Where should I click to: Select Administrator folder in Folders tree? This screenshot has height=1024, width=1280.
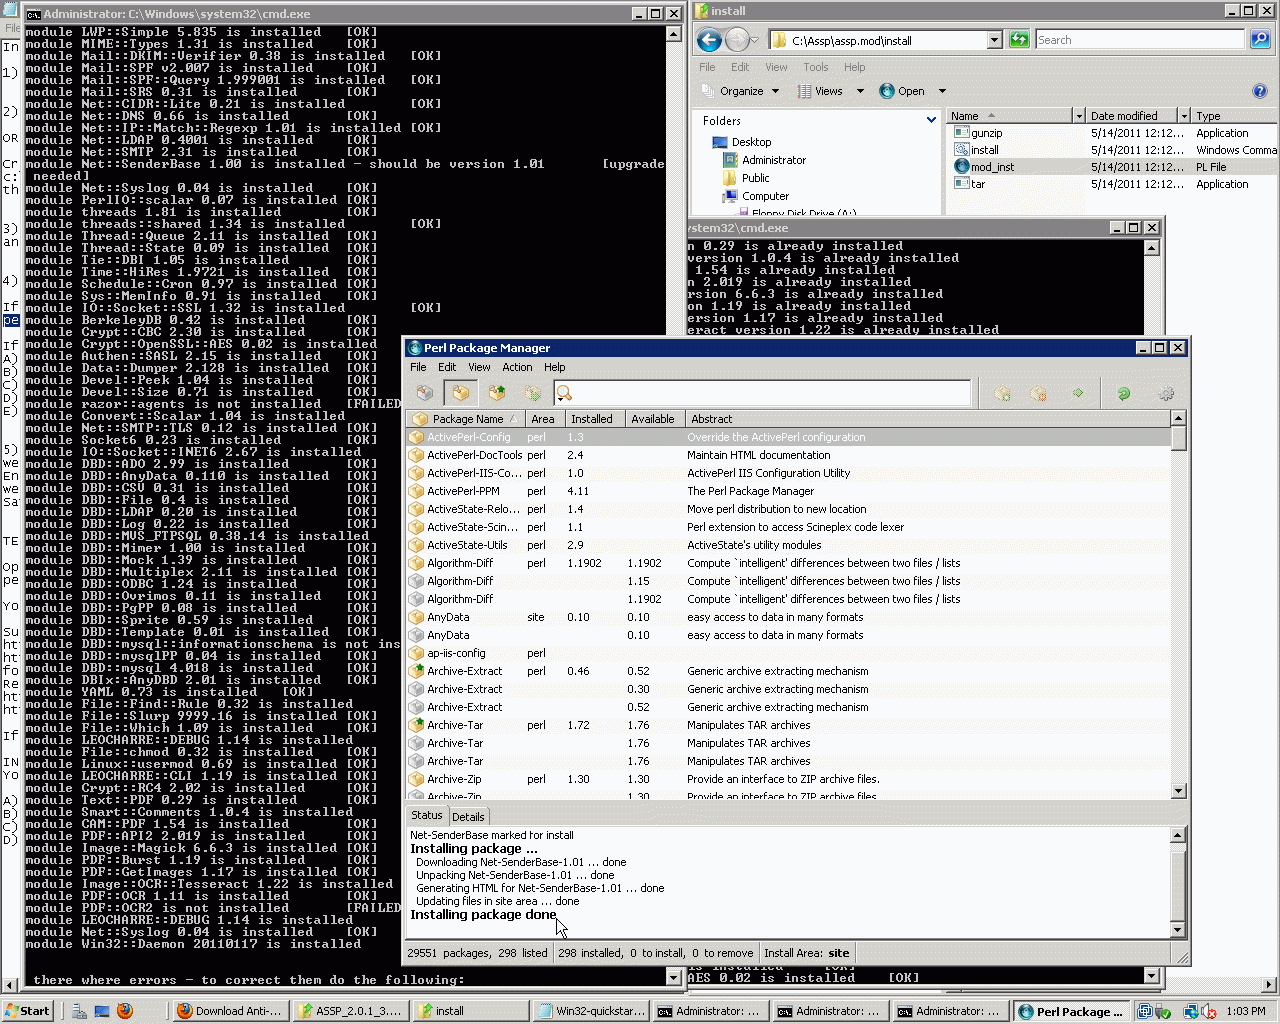coord(774,160)
